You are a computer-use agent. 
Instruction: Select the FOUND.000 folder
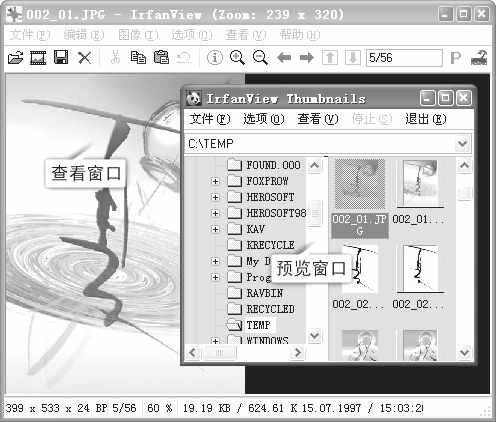point(264,165)
